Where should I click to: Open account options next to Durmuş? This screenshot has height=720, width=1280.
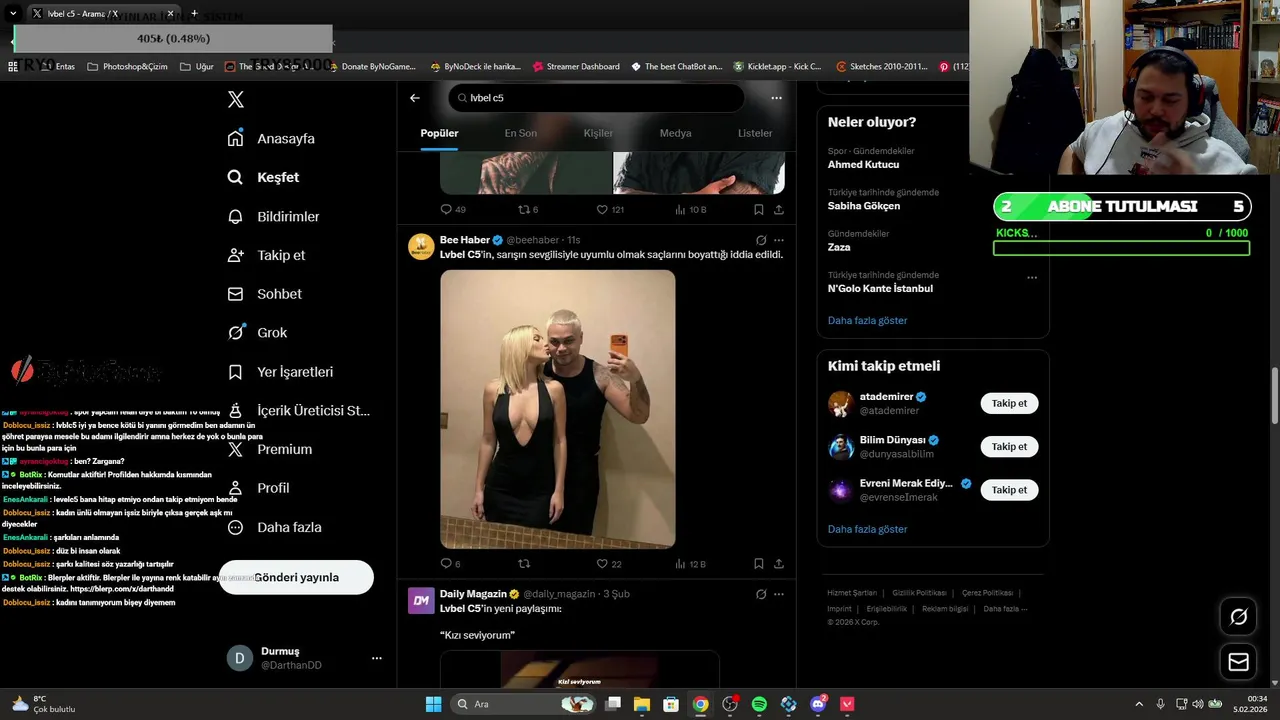tap(377, 658)
